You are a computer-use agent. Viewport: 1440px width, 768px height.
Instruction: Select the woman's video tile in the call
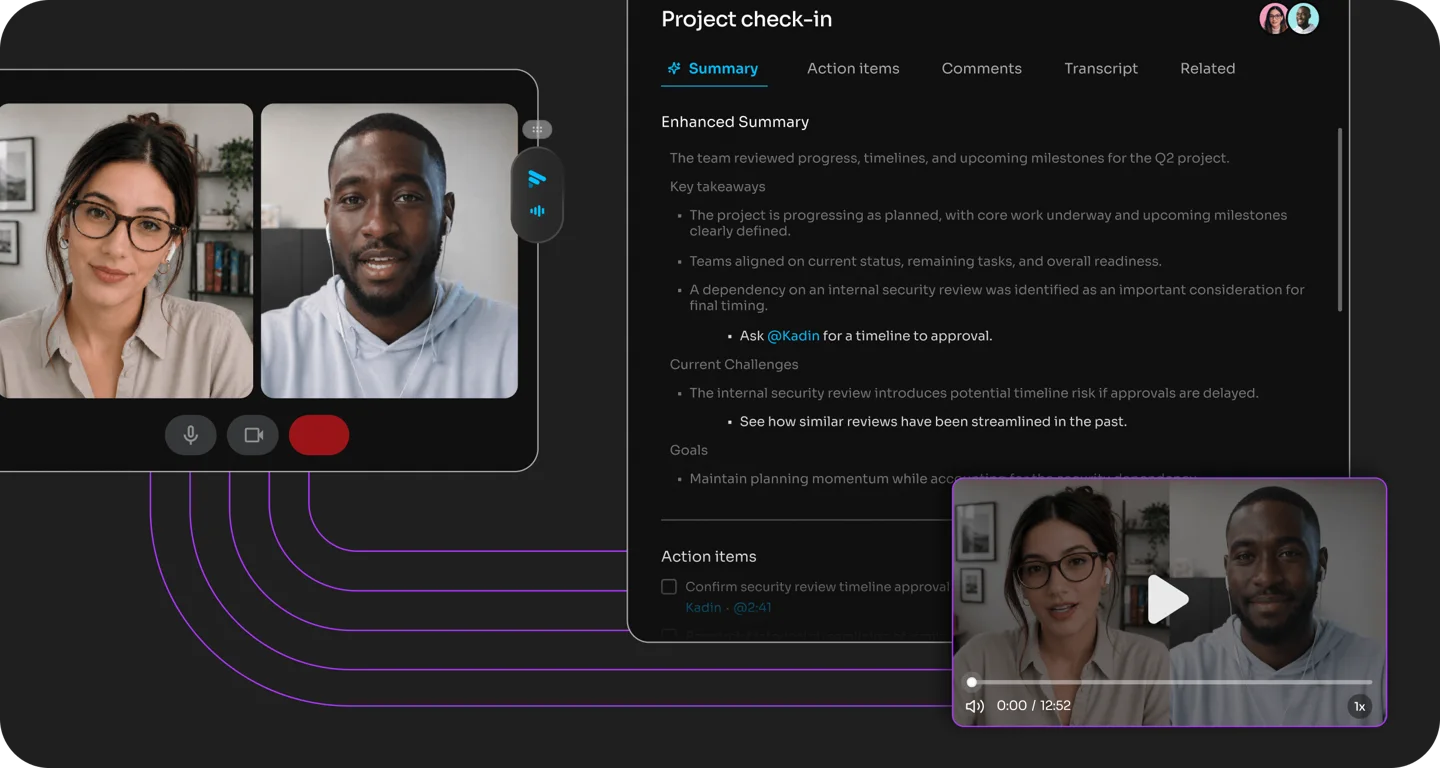pyautogui.click(x=126, y=251)
